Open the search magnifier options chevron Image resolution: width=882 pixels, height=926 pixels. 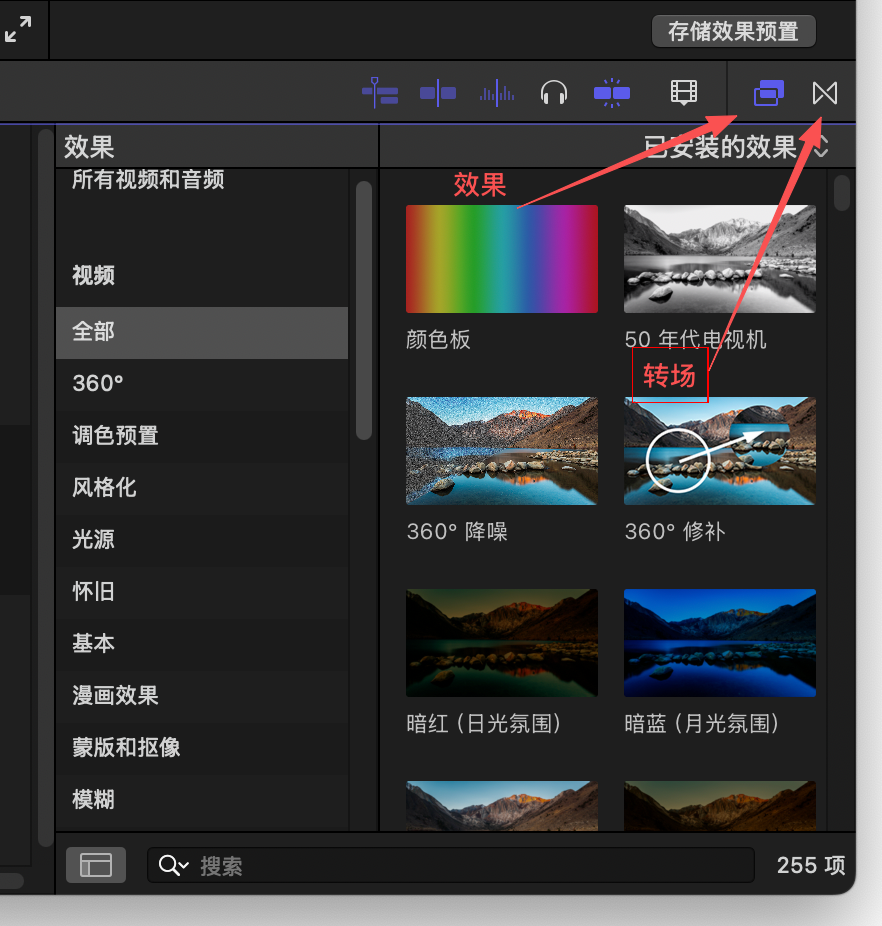pyautogui.click(x=174, y=866)
